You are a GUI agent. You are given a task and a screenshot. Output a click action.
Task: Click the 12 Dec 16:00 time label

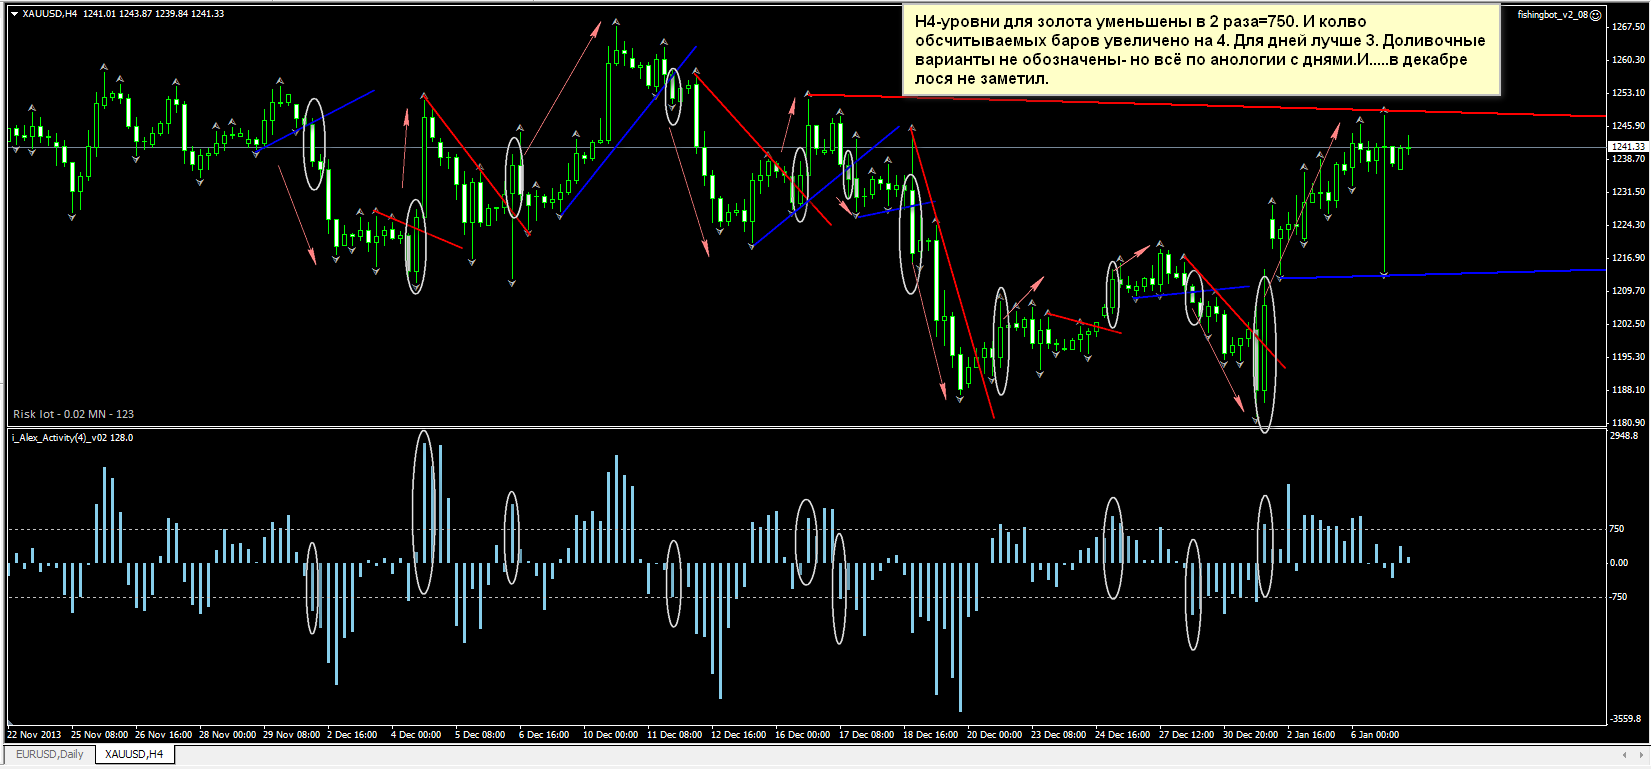coord(738,735)
